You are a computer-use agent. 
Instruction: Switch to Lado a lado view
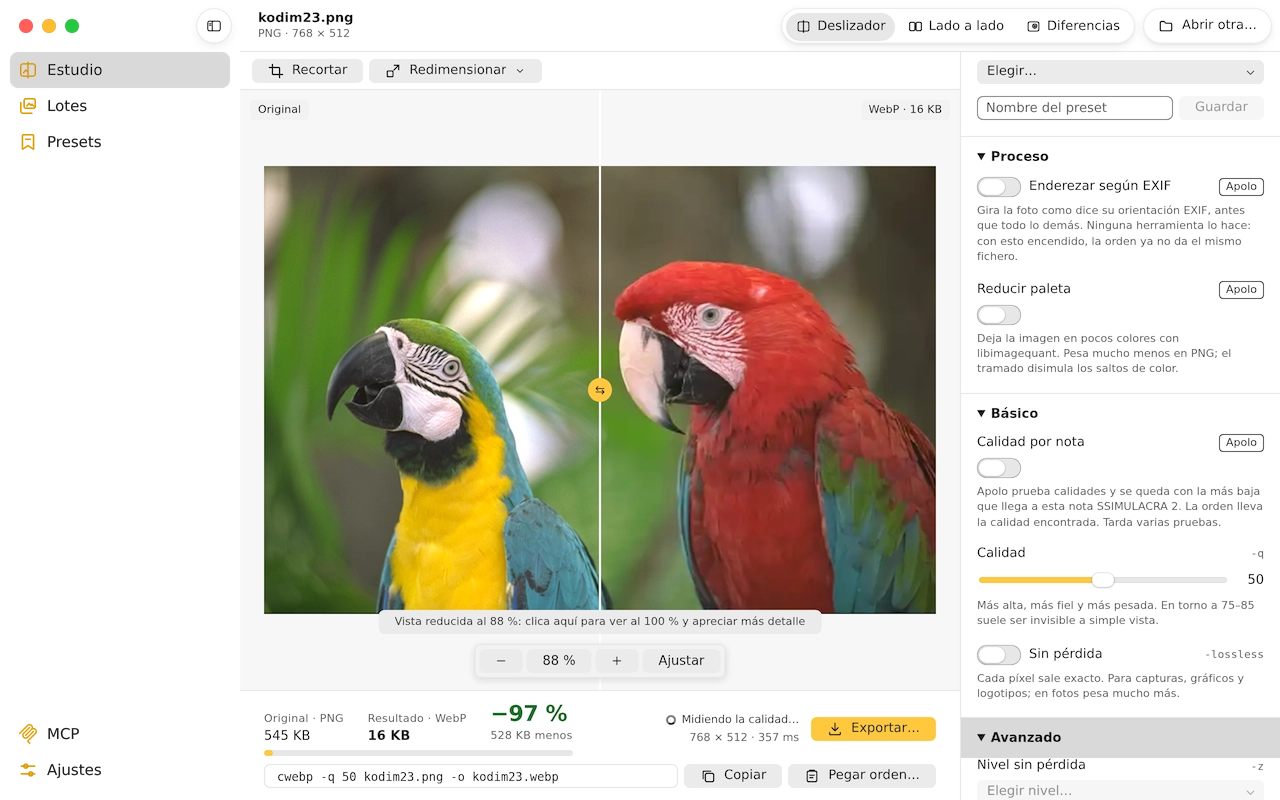[x=956, y=26]
